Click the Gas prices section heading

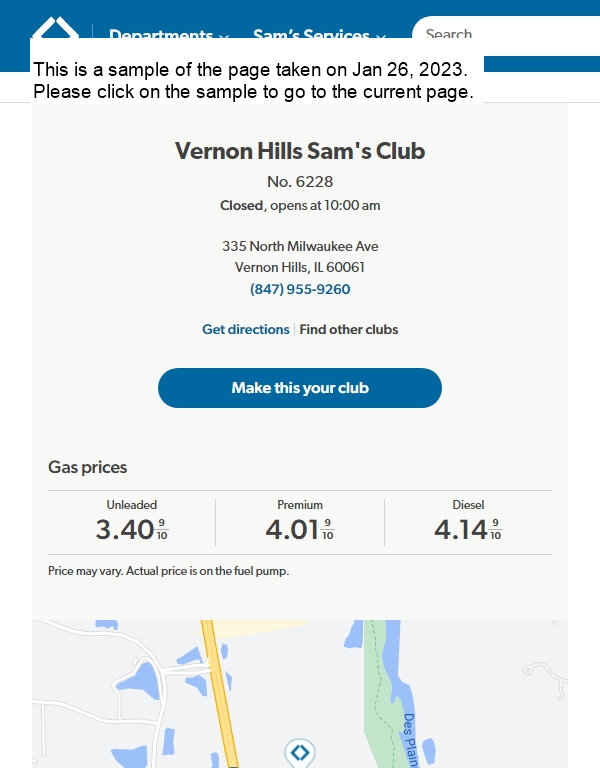click(x=88, y=467)
